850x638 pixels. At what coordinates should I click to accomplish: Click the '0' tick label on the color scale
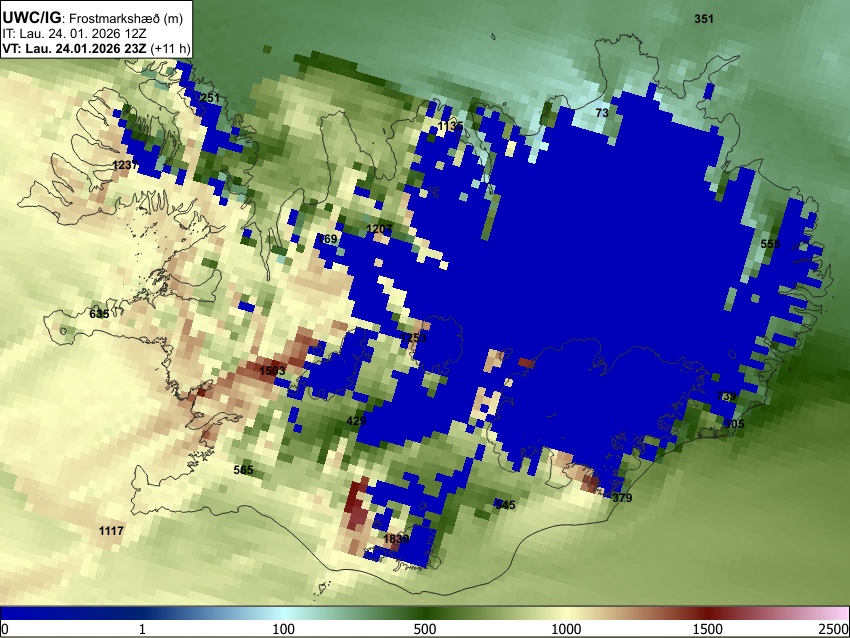[x=5, y=629]
